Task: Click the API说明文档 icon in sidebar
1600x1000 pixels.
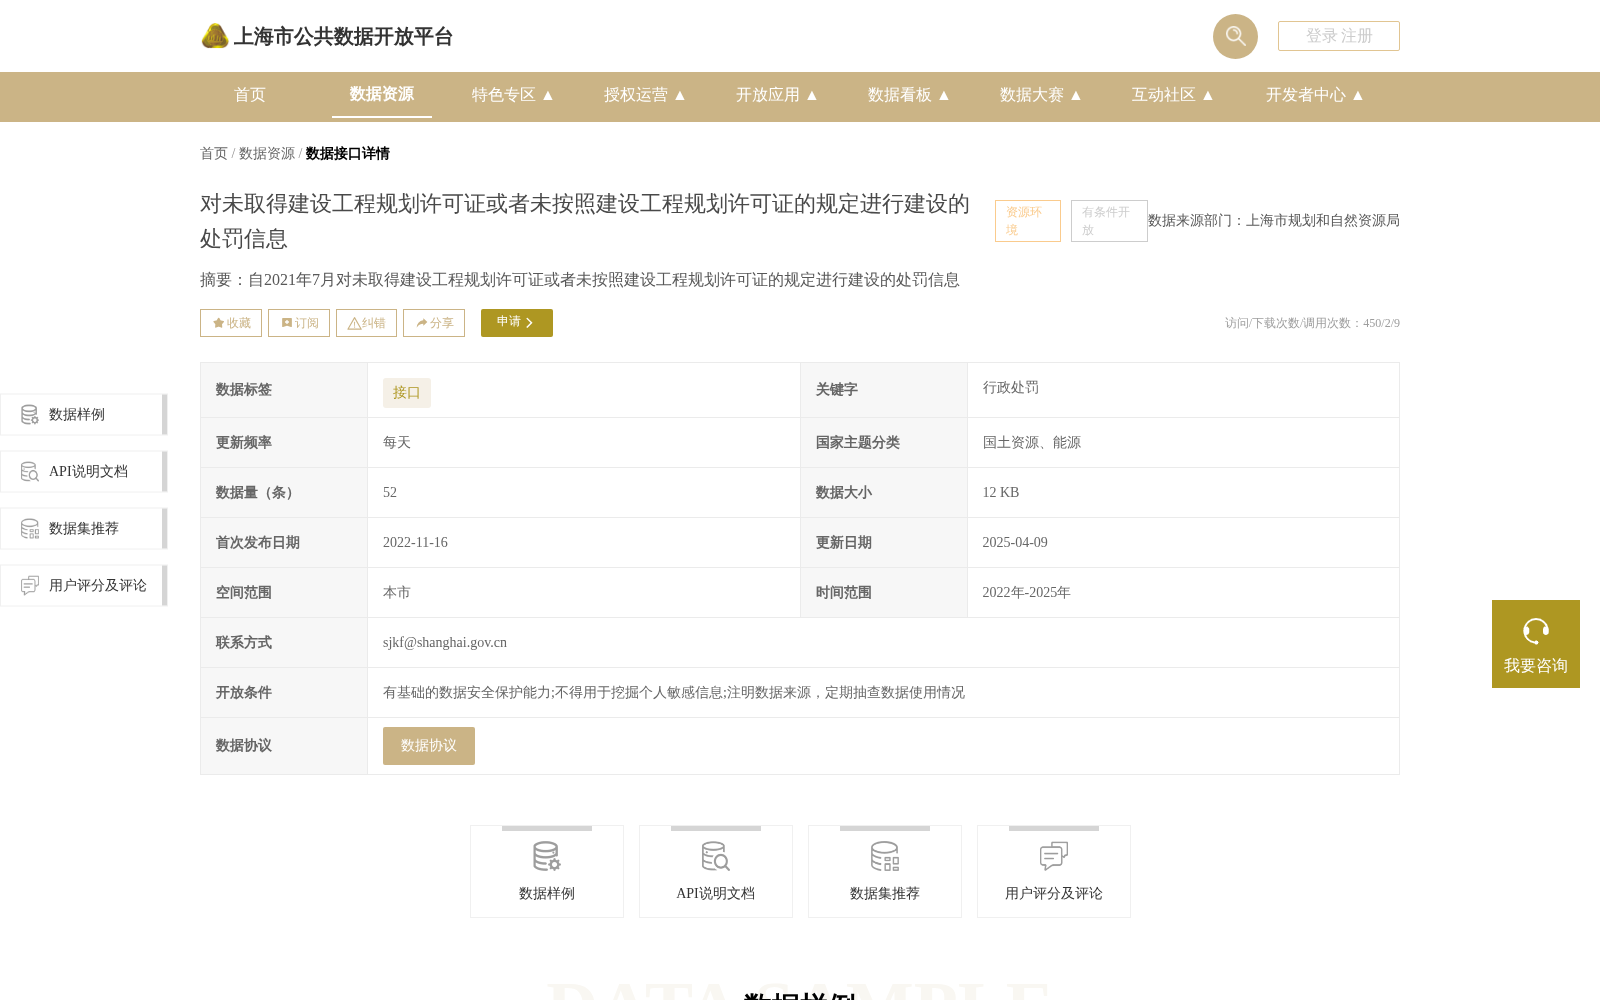Action: [30, 472]
